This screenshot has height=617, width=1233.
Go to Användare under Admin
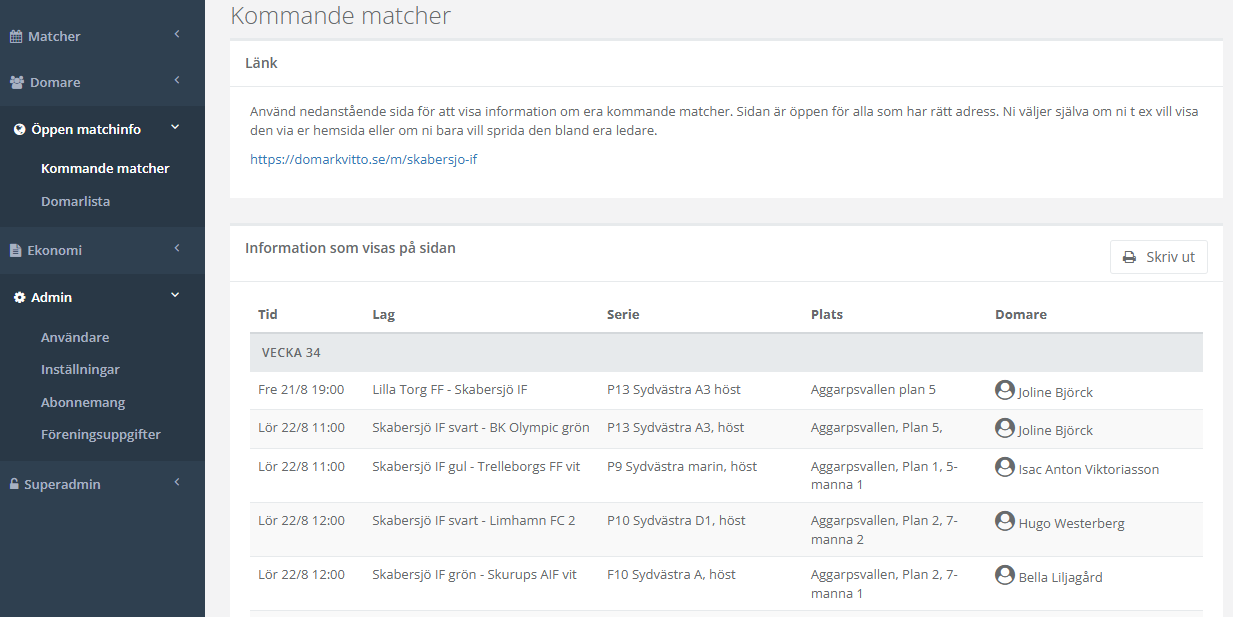coord(75,337)
